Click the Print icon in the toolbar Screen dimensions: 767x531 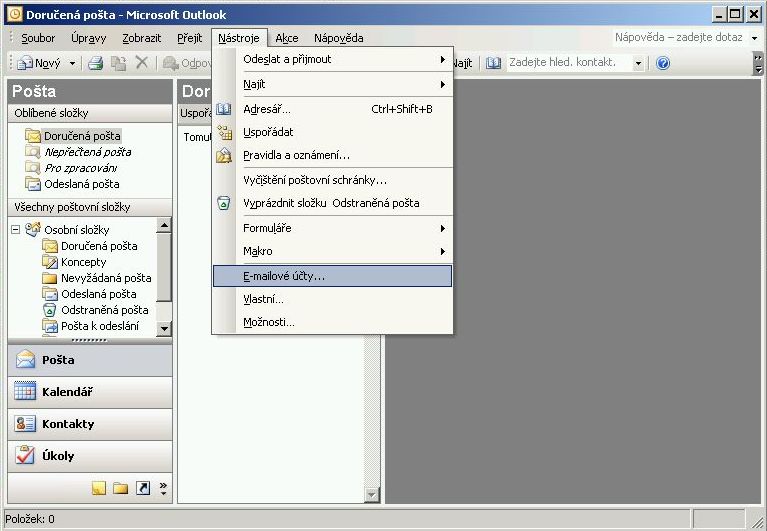pyautogui.click(x=95, y=63)
